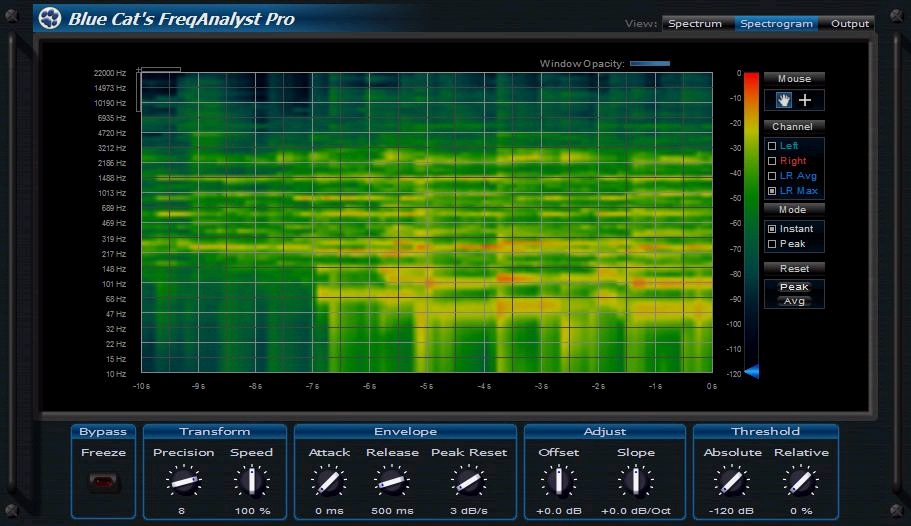Click the Transform section header
This screenshot has width=911, height=526.
[214, 432]
